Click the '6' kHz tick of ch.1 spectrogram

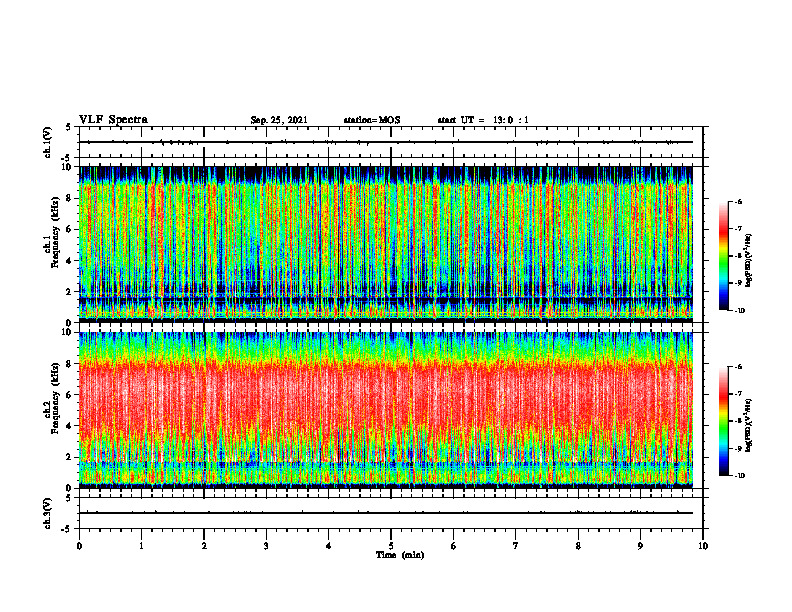click(x=70, y=229)
